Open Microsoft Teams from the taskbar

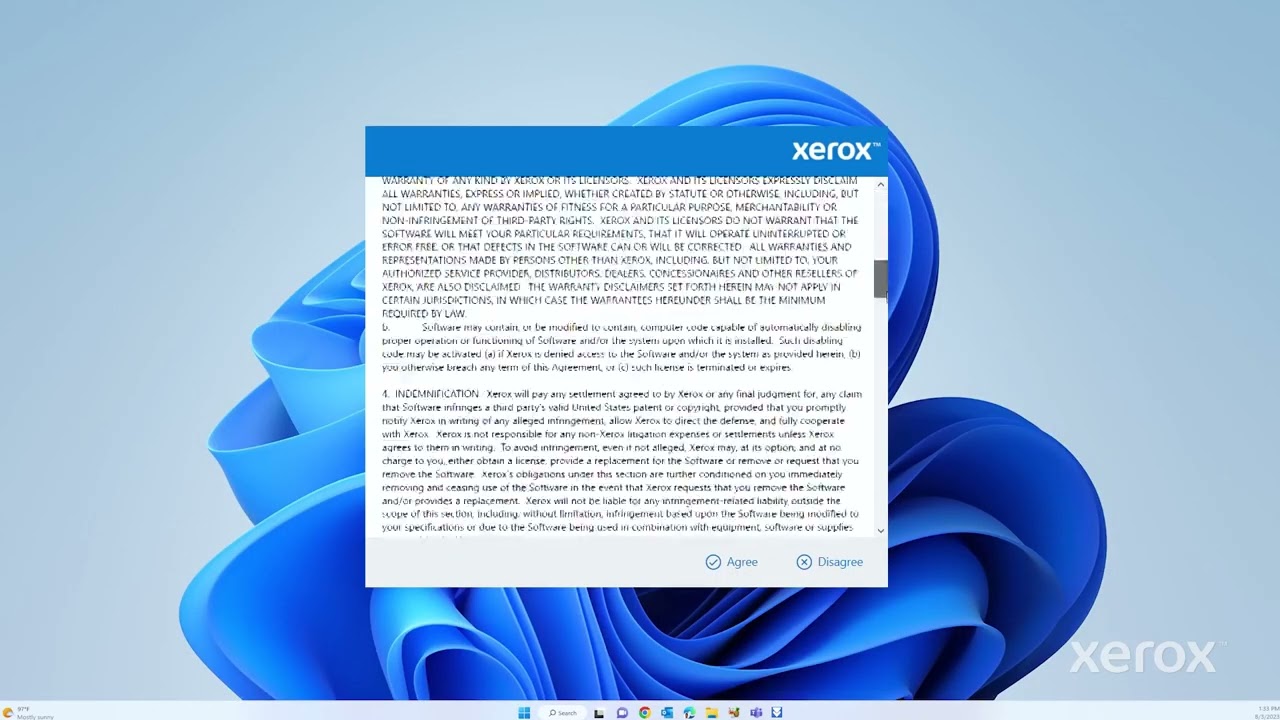pyautogui.click(x=756, y=713)
